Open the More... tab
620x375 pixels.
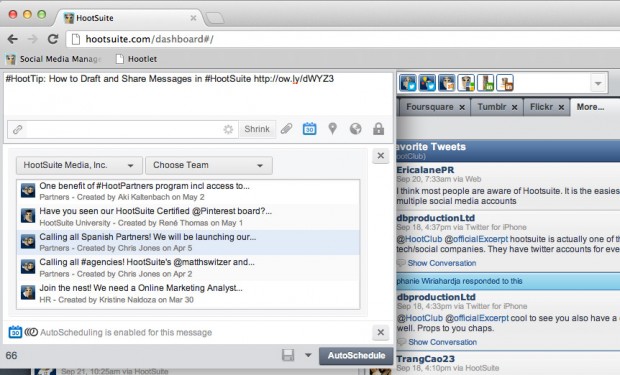[x=590, y=107]
